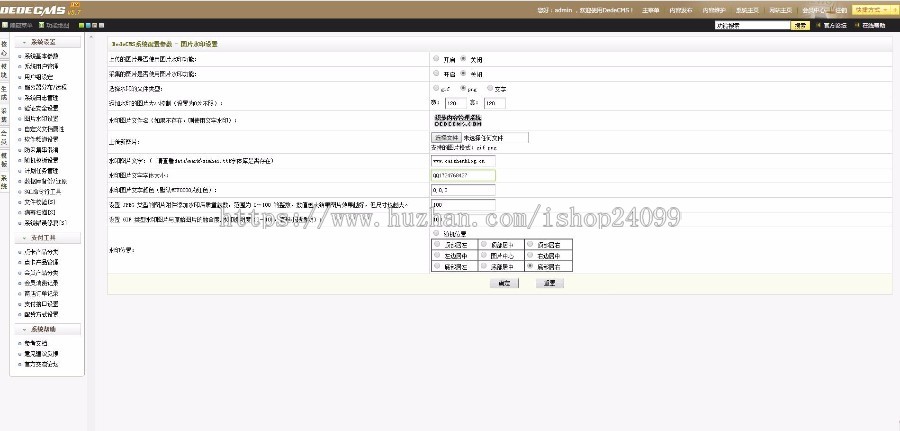The image size is (900, 431).
Task: Go to 系统主页 in top navigation
Action: (747, 10)
